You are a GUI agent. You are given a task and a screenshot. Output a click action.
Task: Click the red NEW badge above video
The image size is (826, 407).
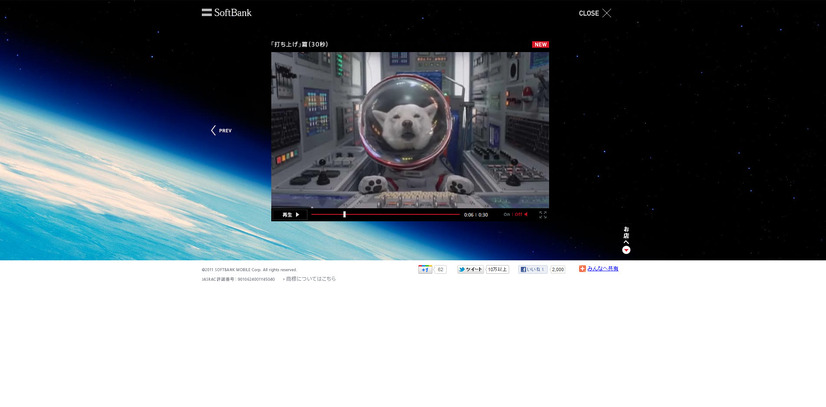(540, 44)
